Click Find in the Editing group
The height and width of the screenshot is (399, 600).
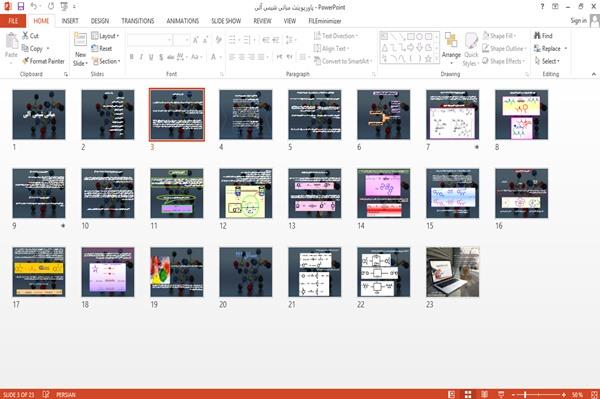click(543, 36)
